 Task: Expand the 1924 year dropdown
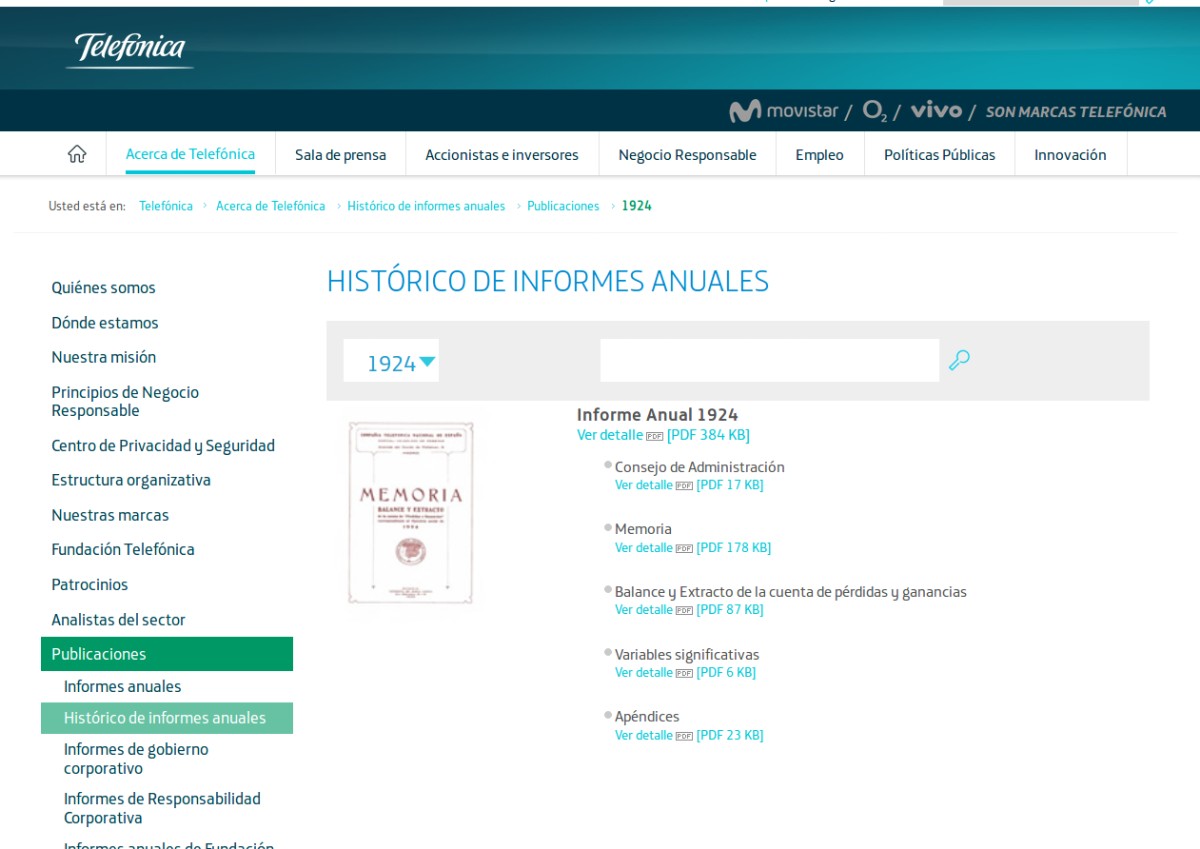point(391,362)
